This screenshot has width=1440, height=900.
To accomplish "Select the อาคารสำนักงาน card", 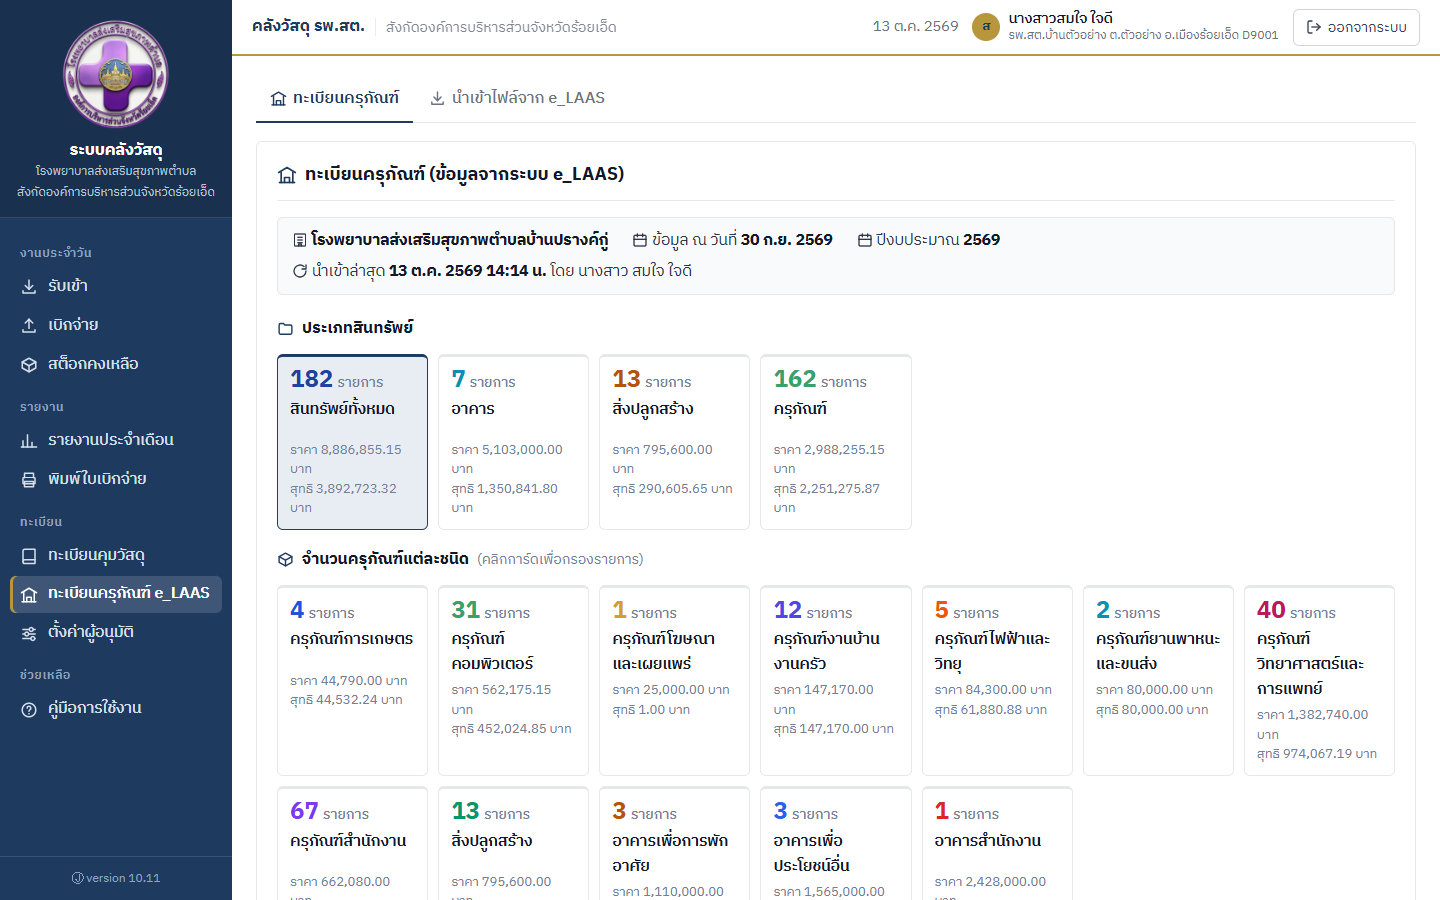I will pyautogui.click(x=997, y=843).
